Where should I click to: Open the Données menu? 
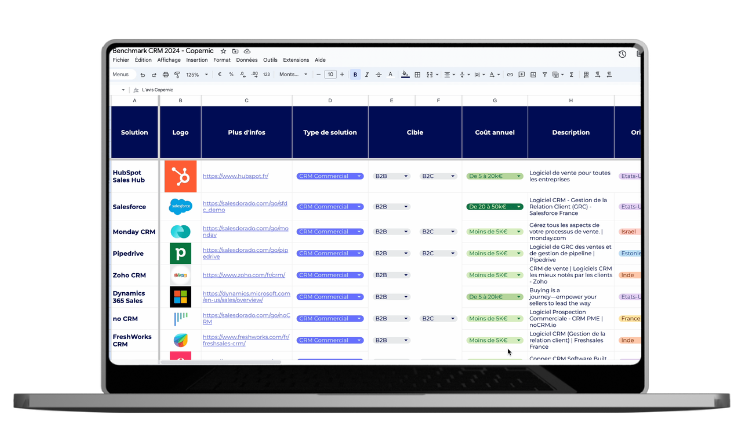click(247, 60)
